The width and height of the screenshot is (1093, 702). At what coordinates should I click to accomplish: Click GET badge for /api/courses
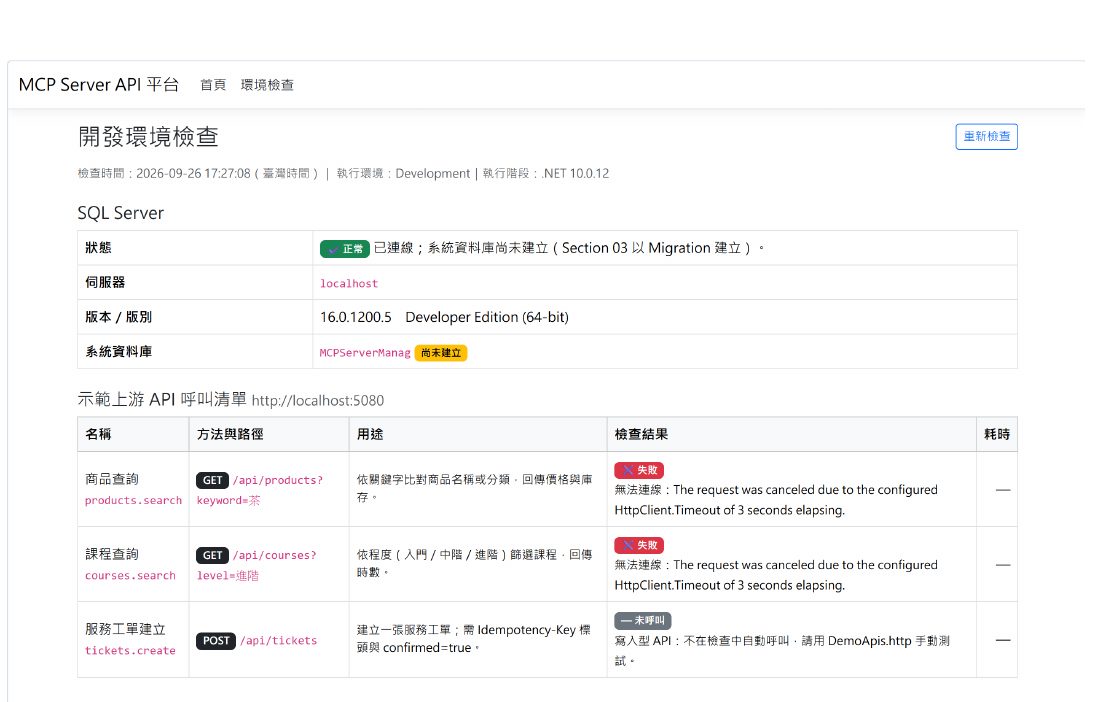pos(212,556)
